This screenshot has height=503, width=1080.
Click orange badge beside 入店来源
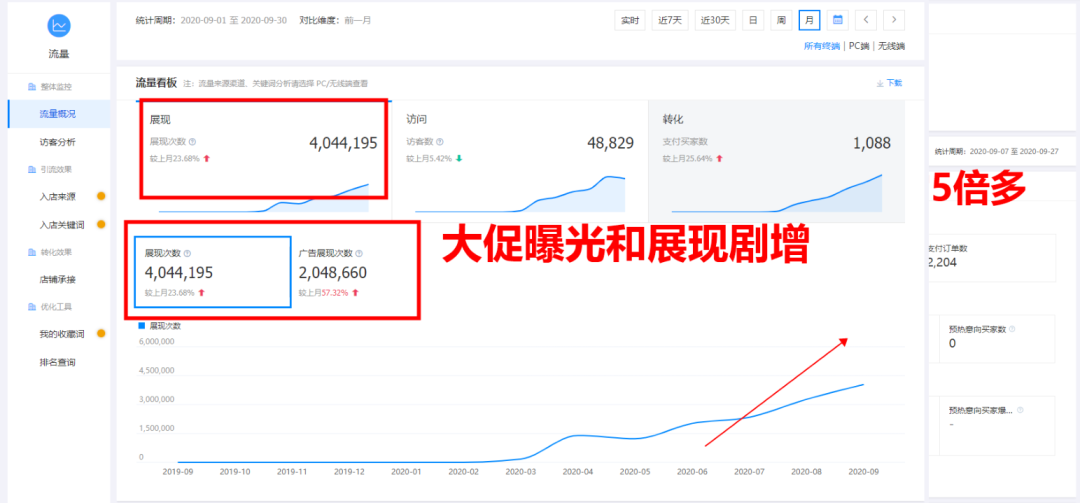coord(100,197)
